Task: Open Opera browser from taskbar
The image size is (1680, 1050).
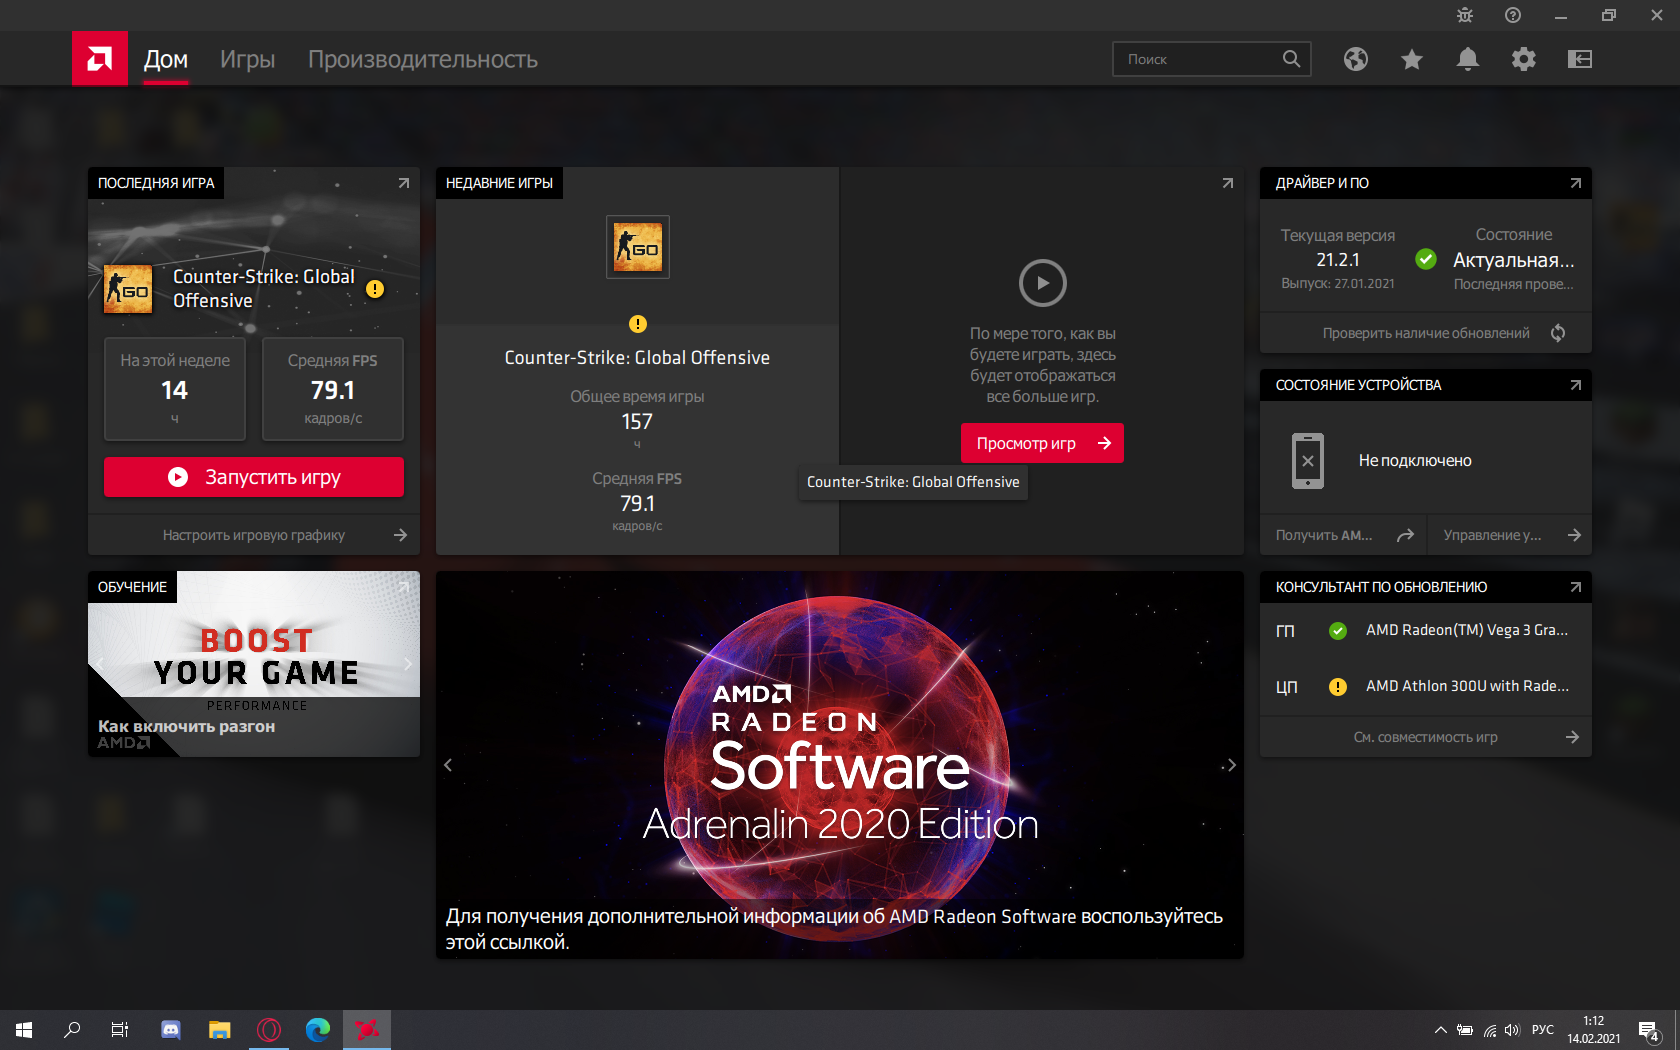Action: pos(269,1030)
